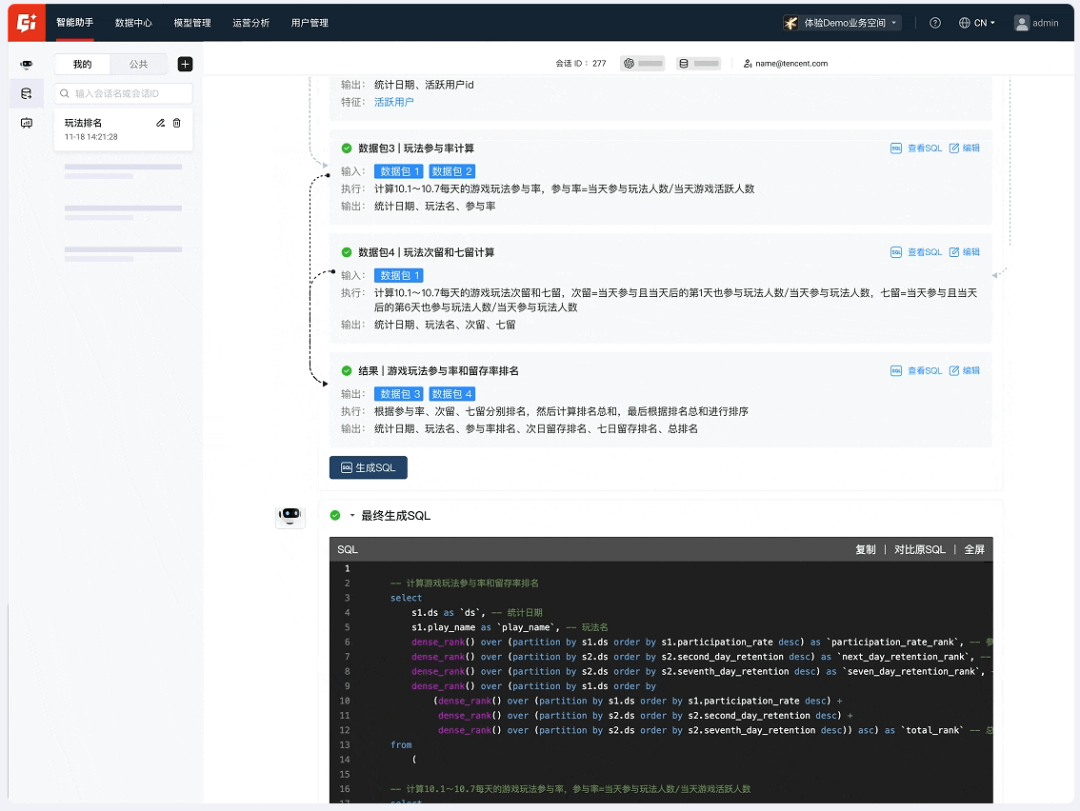
Task: Open the 体验Demo业务空间 workspace dropdown
Action: tap(842, 23)
